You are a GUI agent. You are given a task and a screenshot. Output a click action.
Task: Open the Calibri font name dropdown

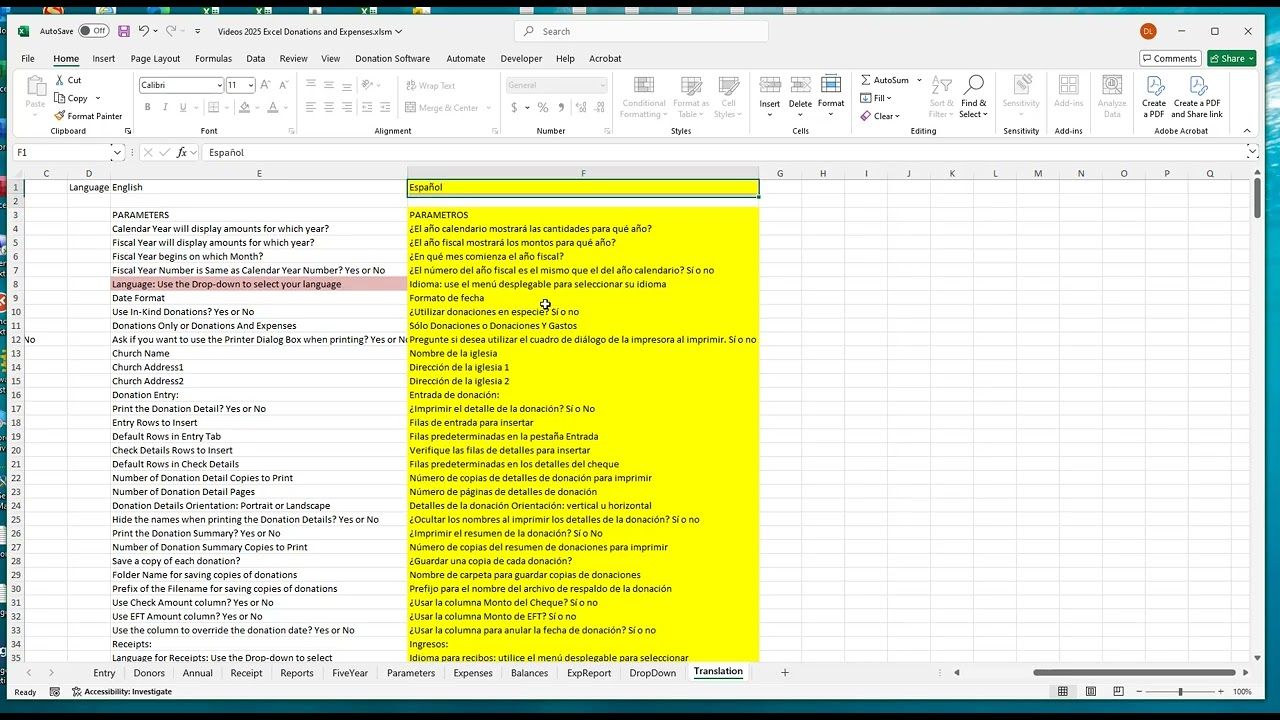tap(219, 85)
